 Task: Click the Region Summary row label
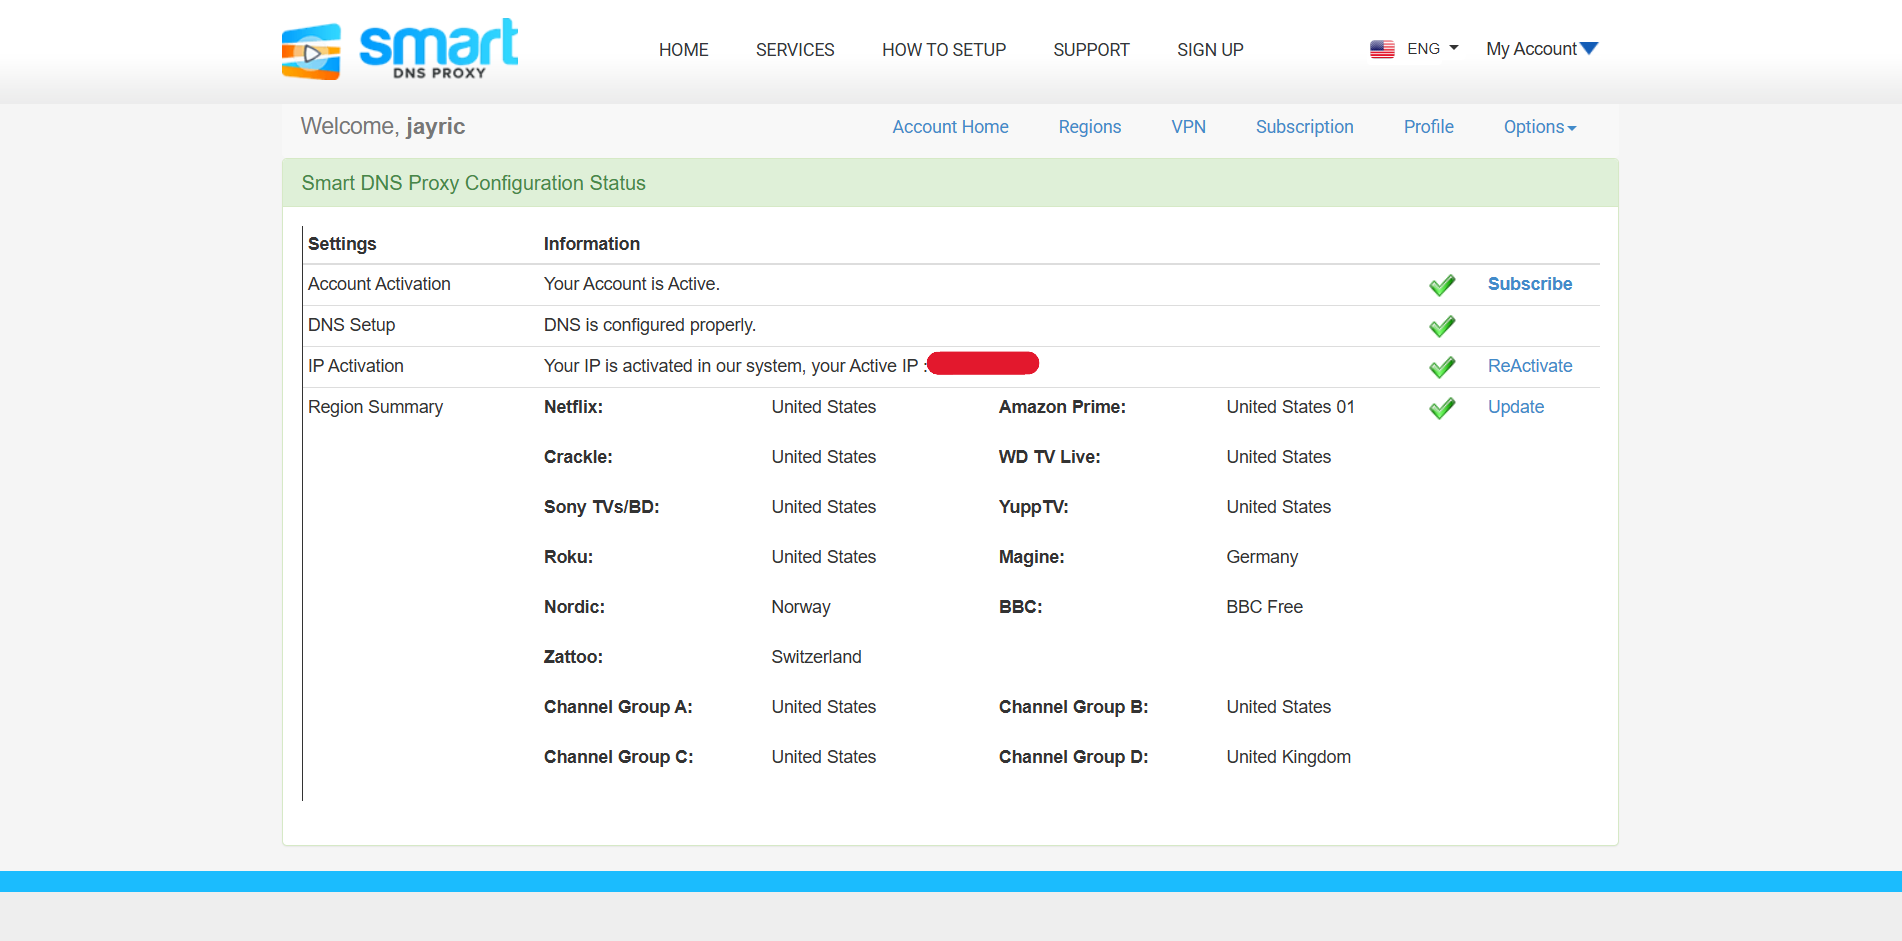[x=375, y=407]
